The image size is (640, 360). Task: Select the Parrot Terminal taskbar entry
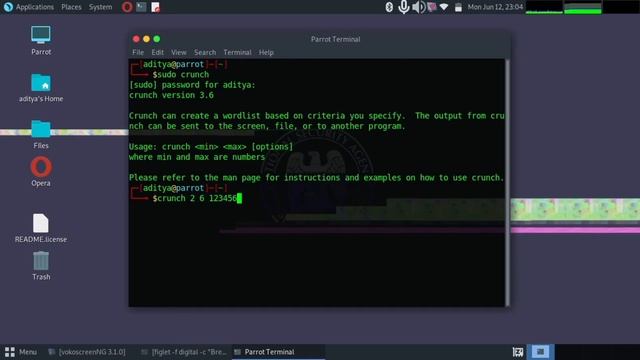click(x=279, y=352)
